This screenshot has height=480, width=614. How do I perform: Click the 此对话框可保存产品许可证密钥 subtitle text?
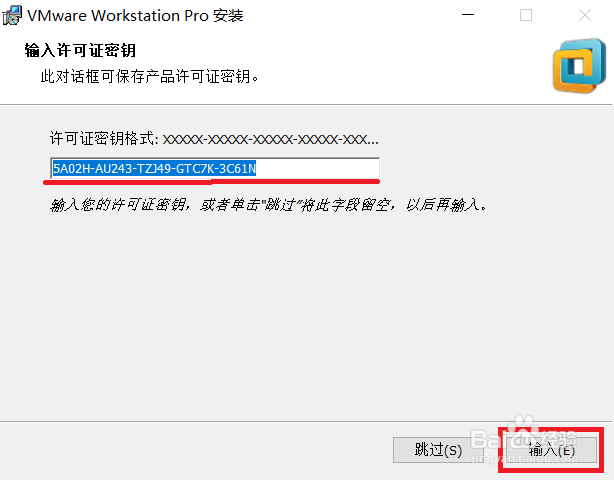[150, 76]
